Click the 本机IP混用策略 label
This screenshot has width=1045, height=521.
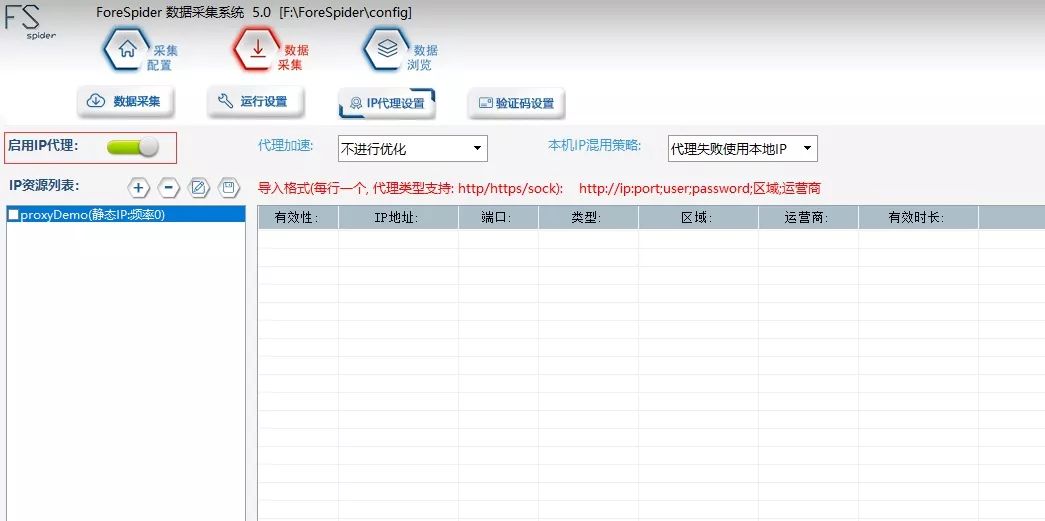tap(594, 145)
